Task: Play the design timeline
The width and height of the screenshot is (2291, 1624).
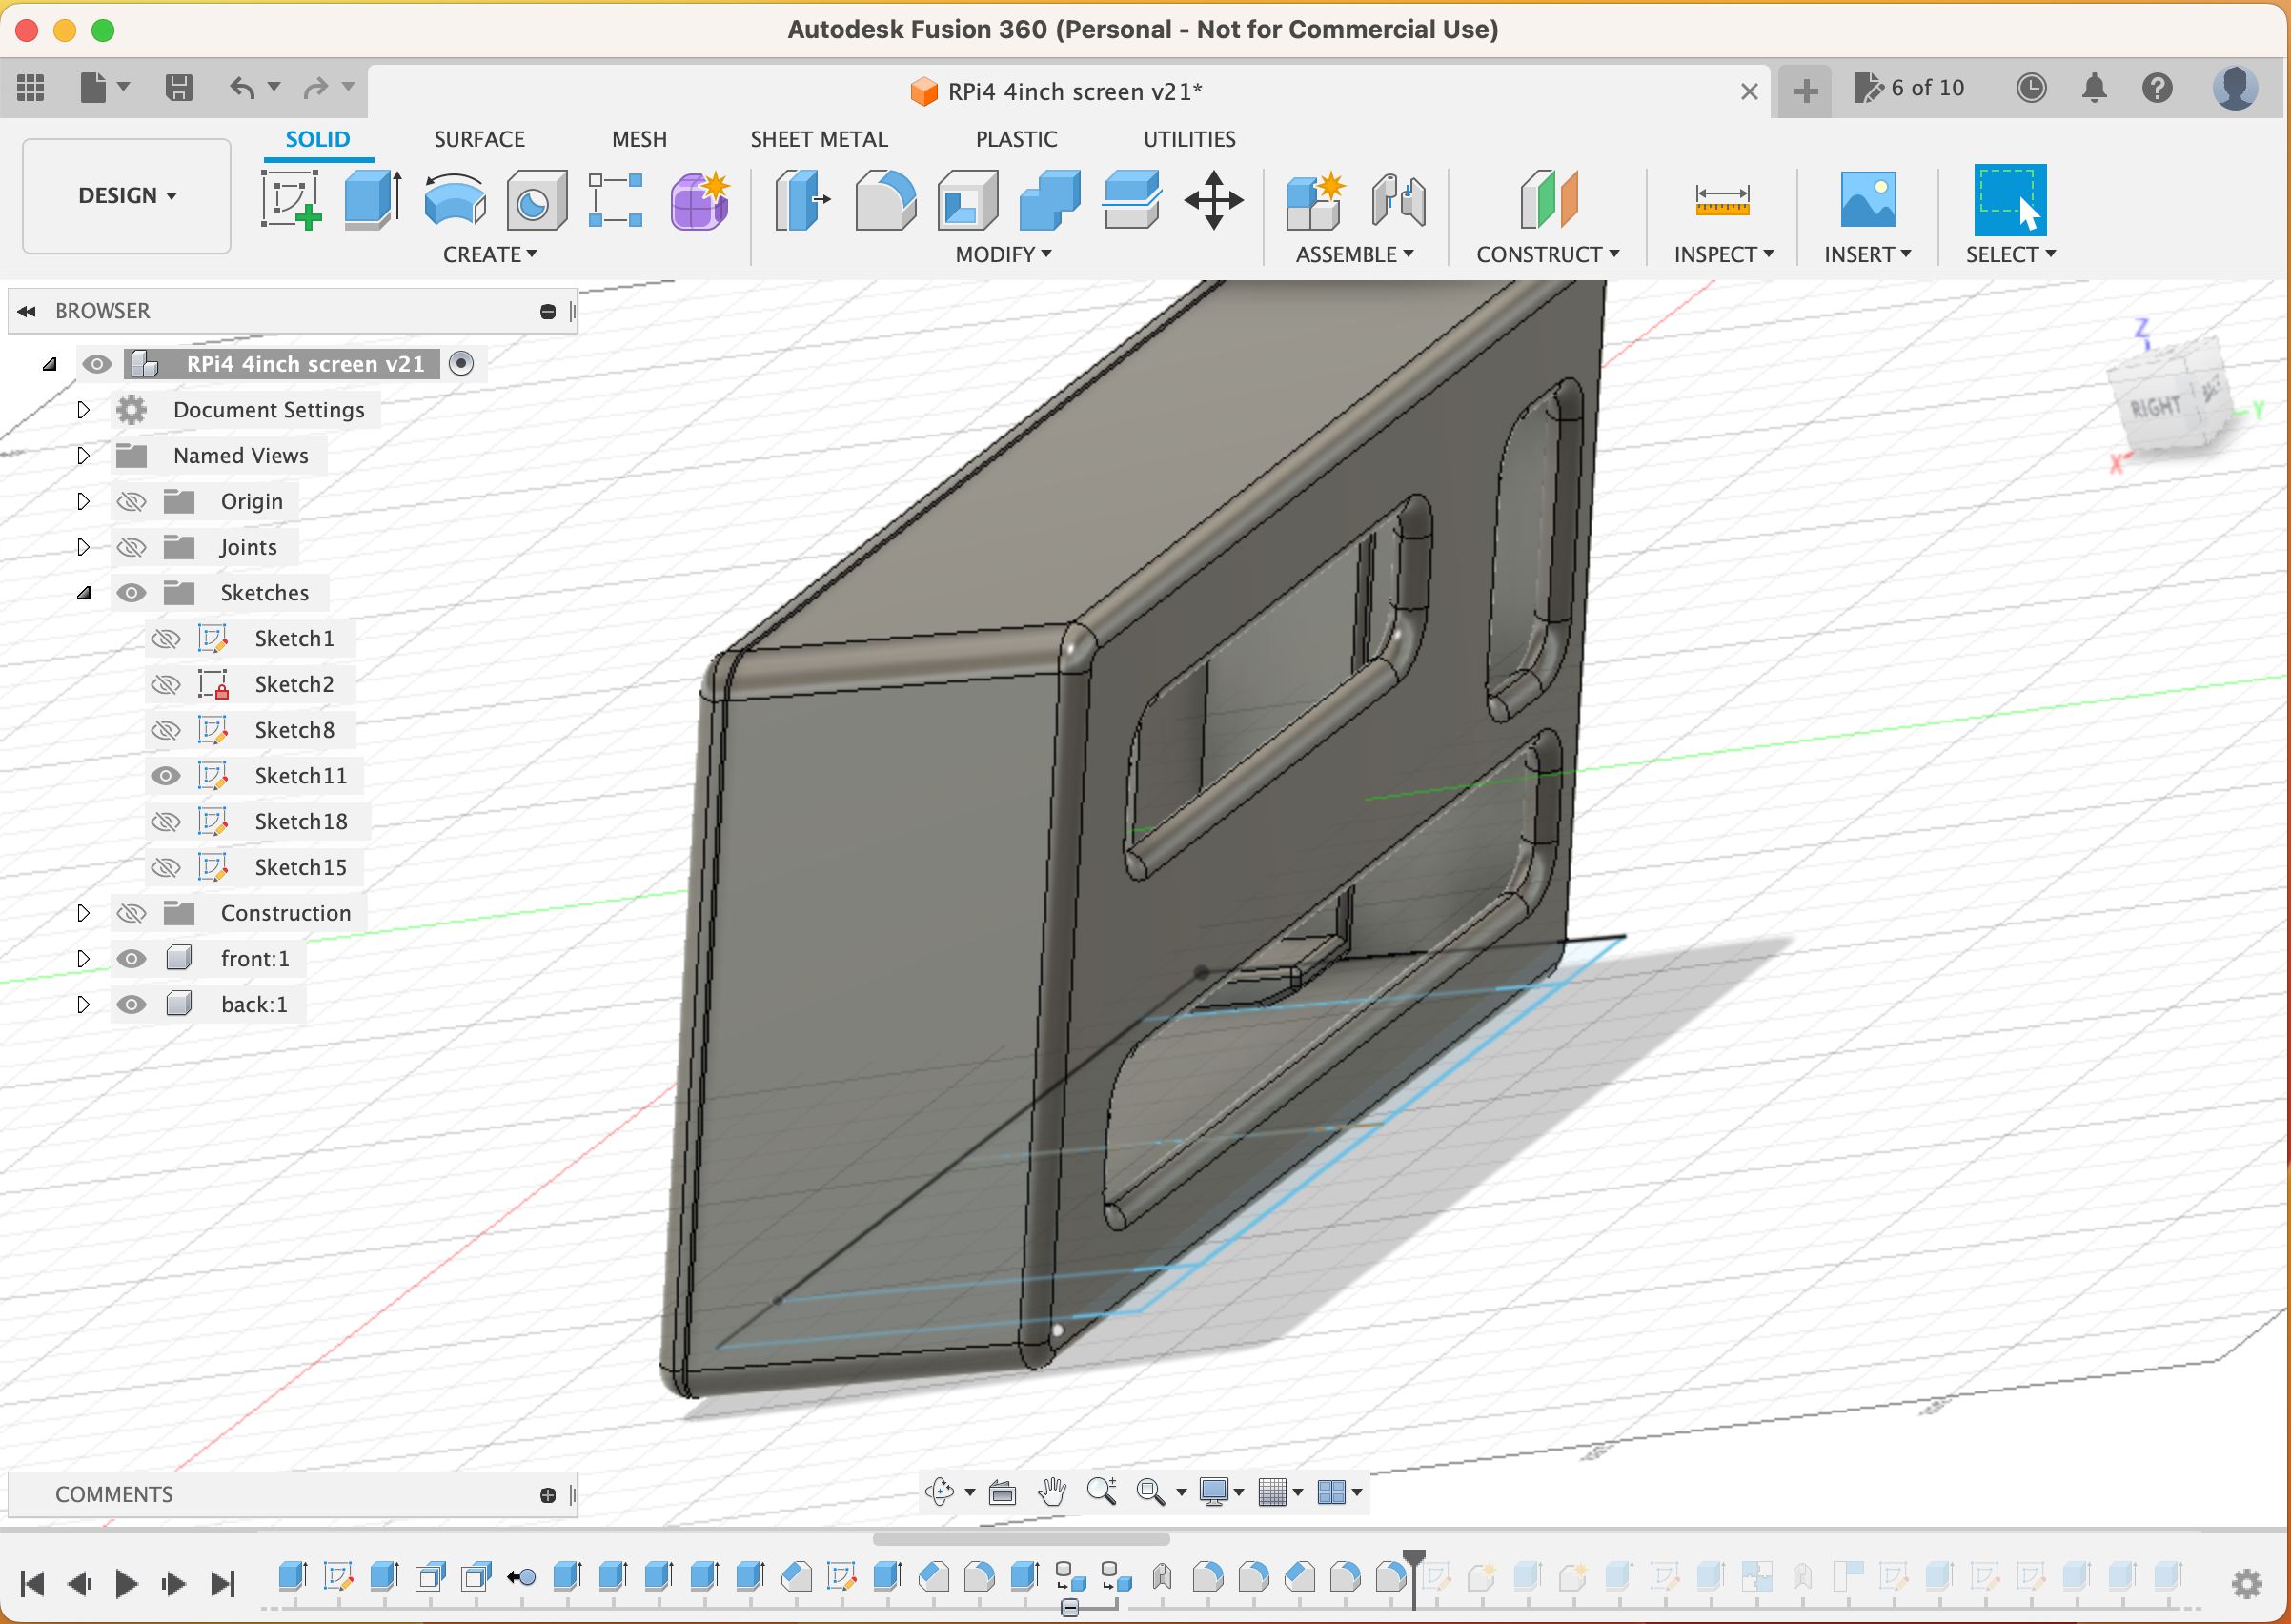Action: (x=125, y=1583)
